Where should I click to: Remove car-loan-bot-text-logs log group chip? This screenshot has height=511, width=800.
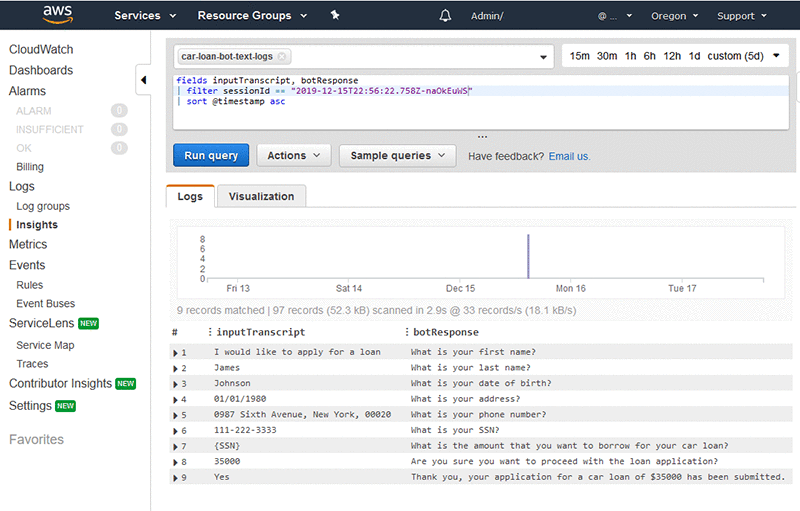pos(282,56)
